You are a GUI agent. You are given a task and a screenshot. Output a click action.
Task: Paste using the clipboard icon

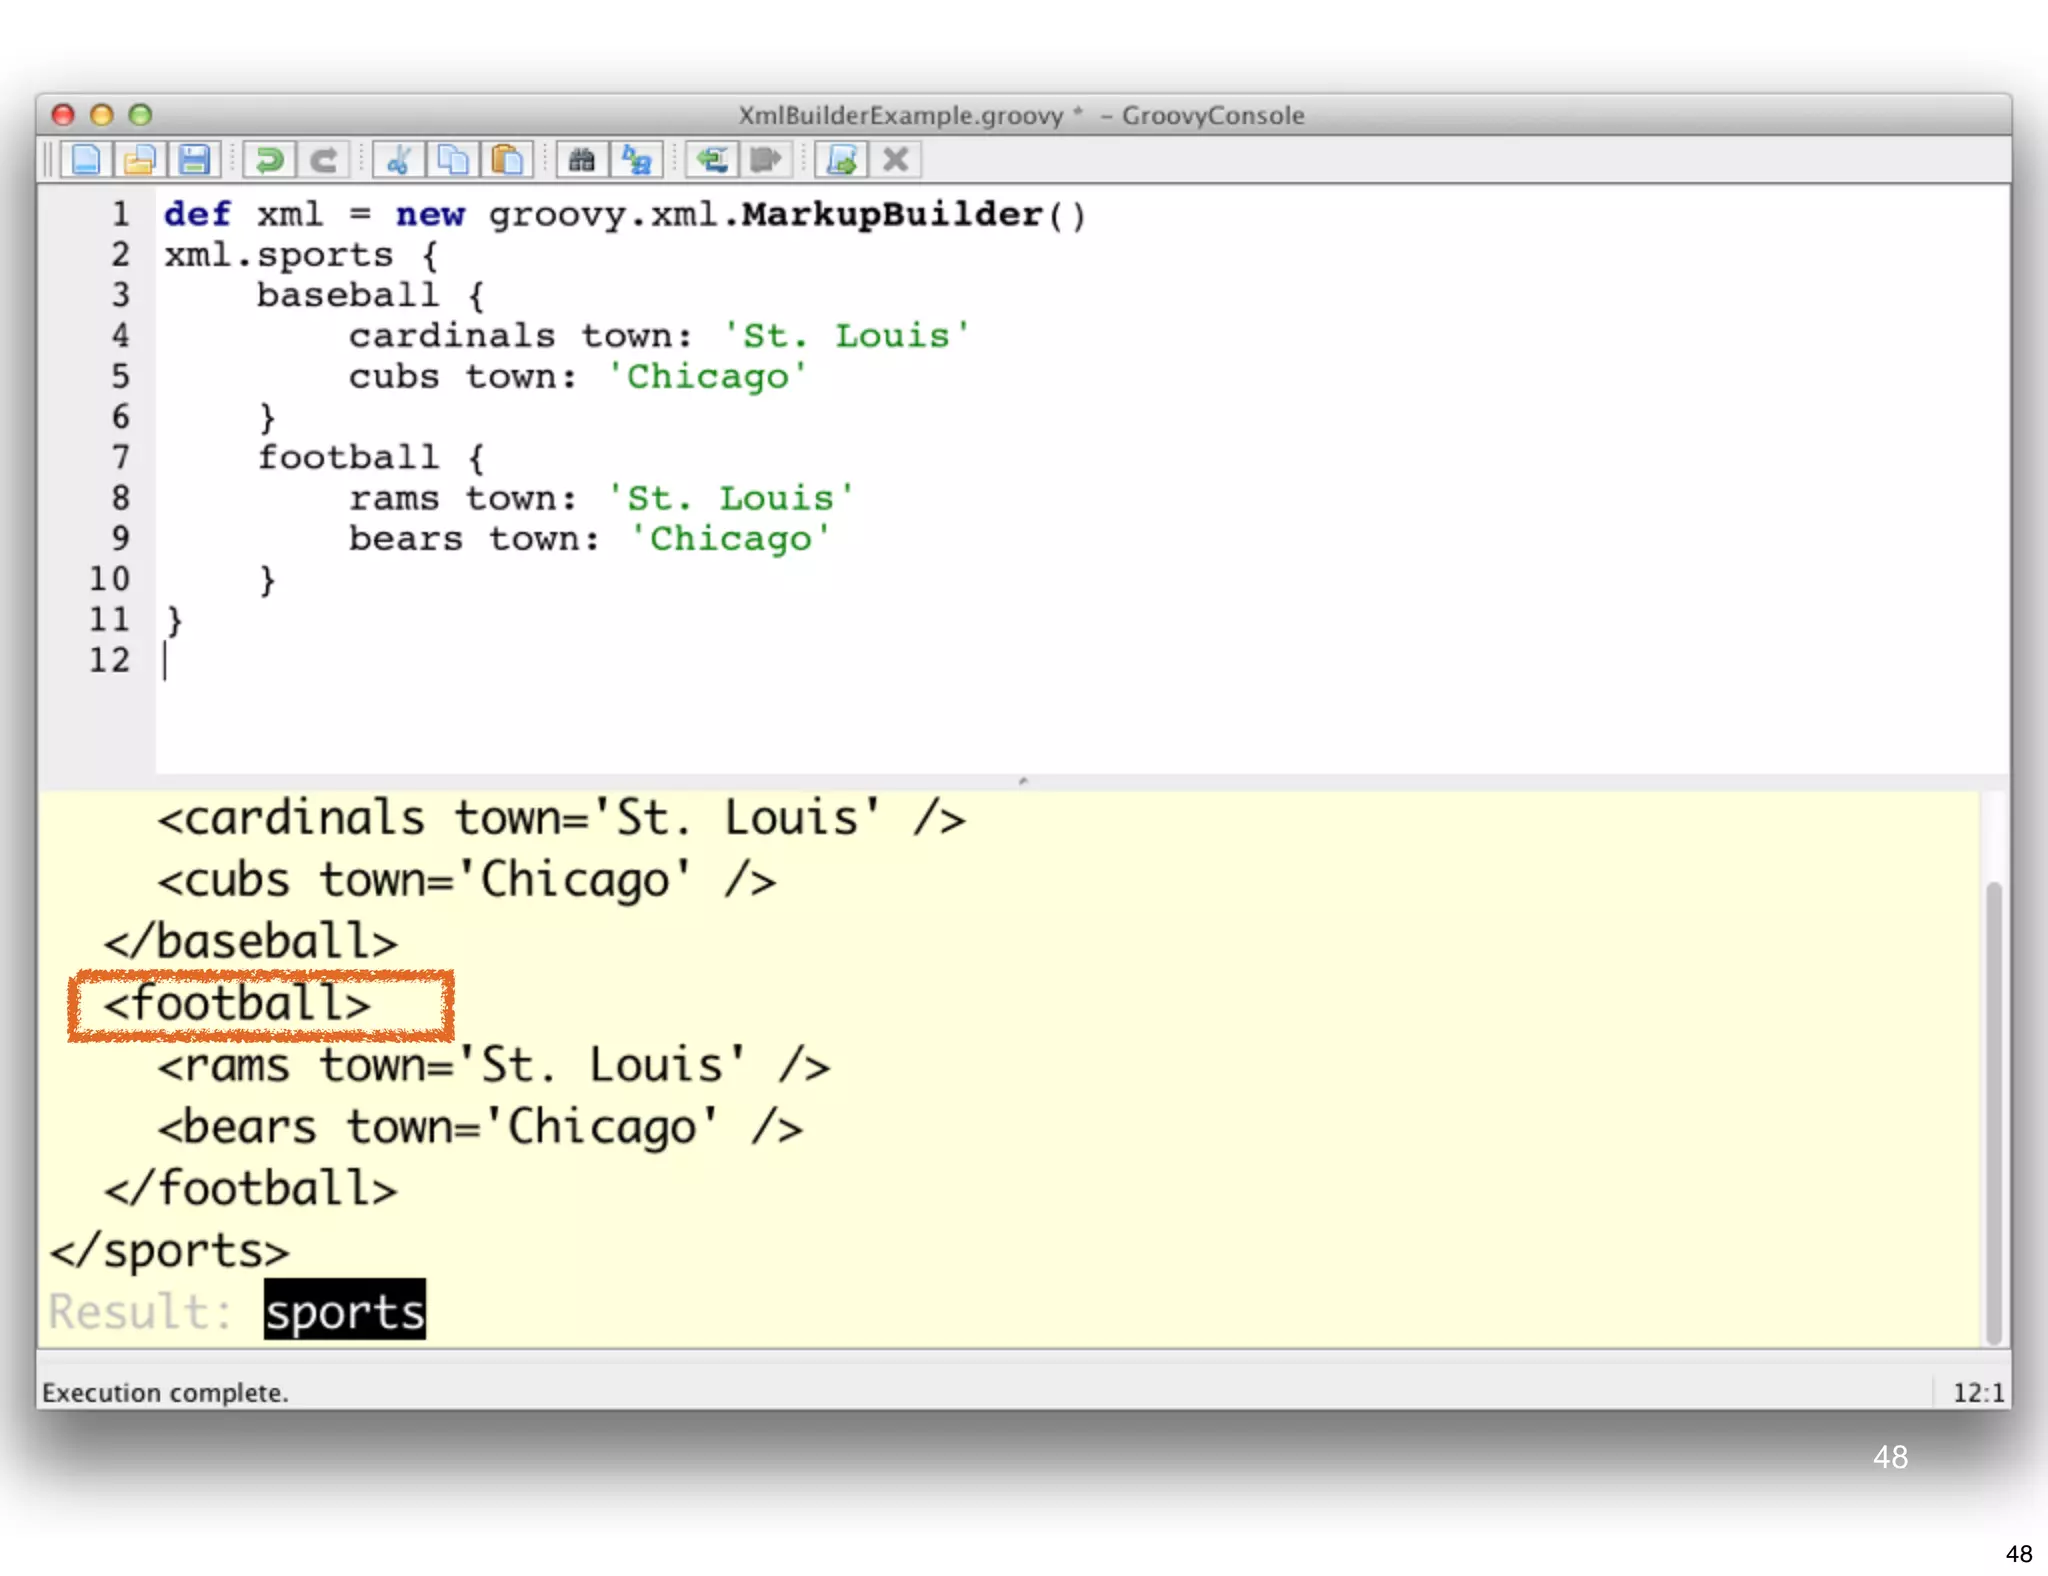point(508,160)
